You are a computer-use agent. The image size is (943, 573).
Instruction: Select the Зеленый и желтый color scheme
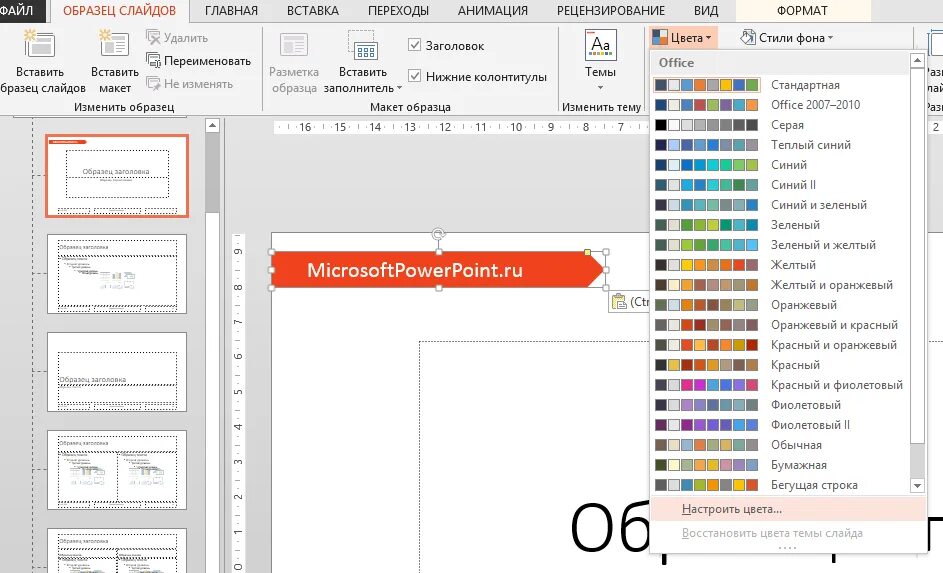click(781, 245)
